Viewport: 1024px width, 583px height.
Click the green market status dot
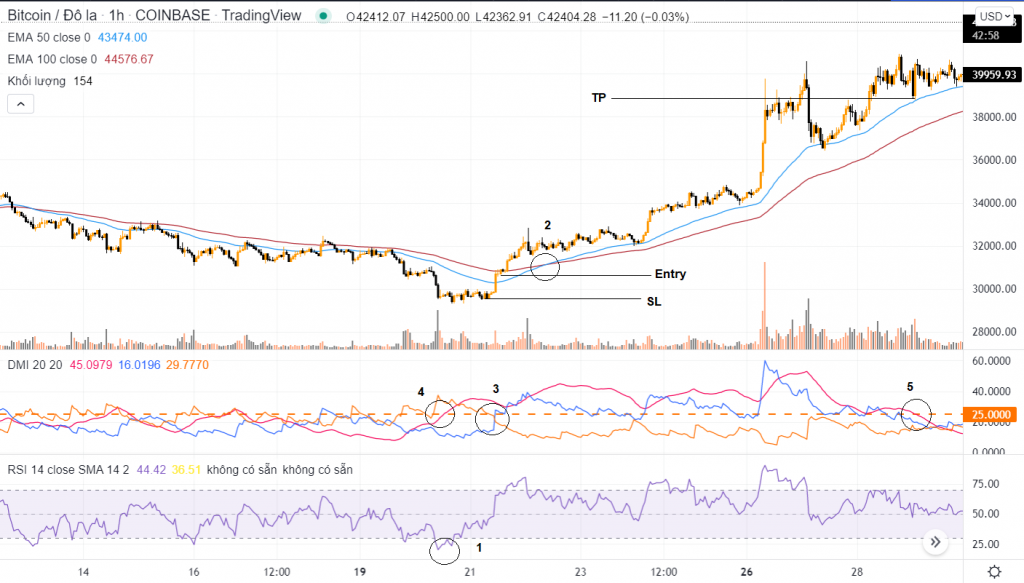[x=321, y=17]
